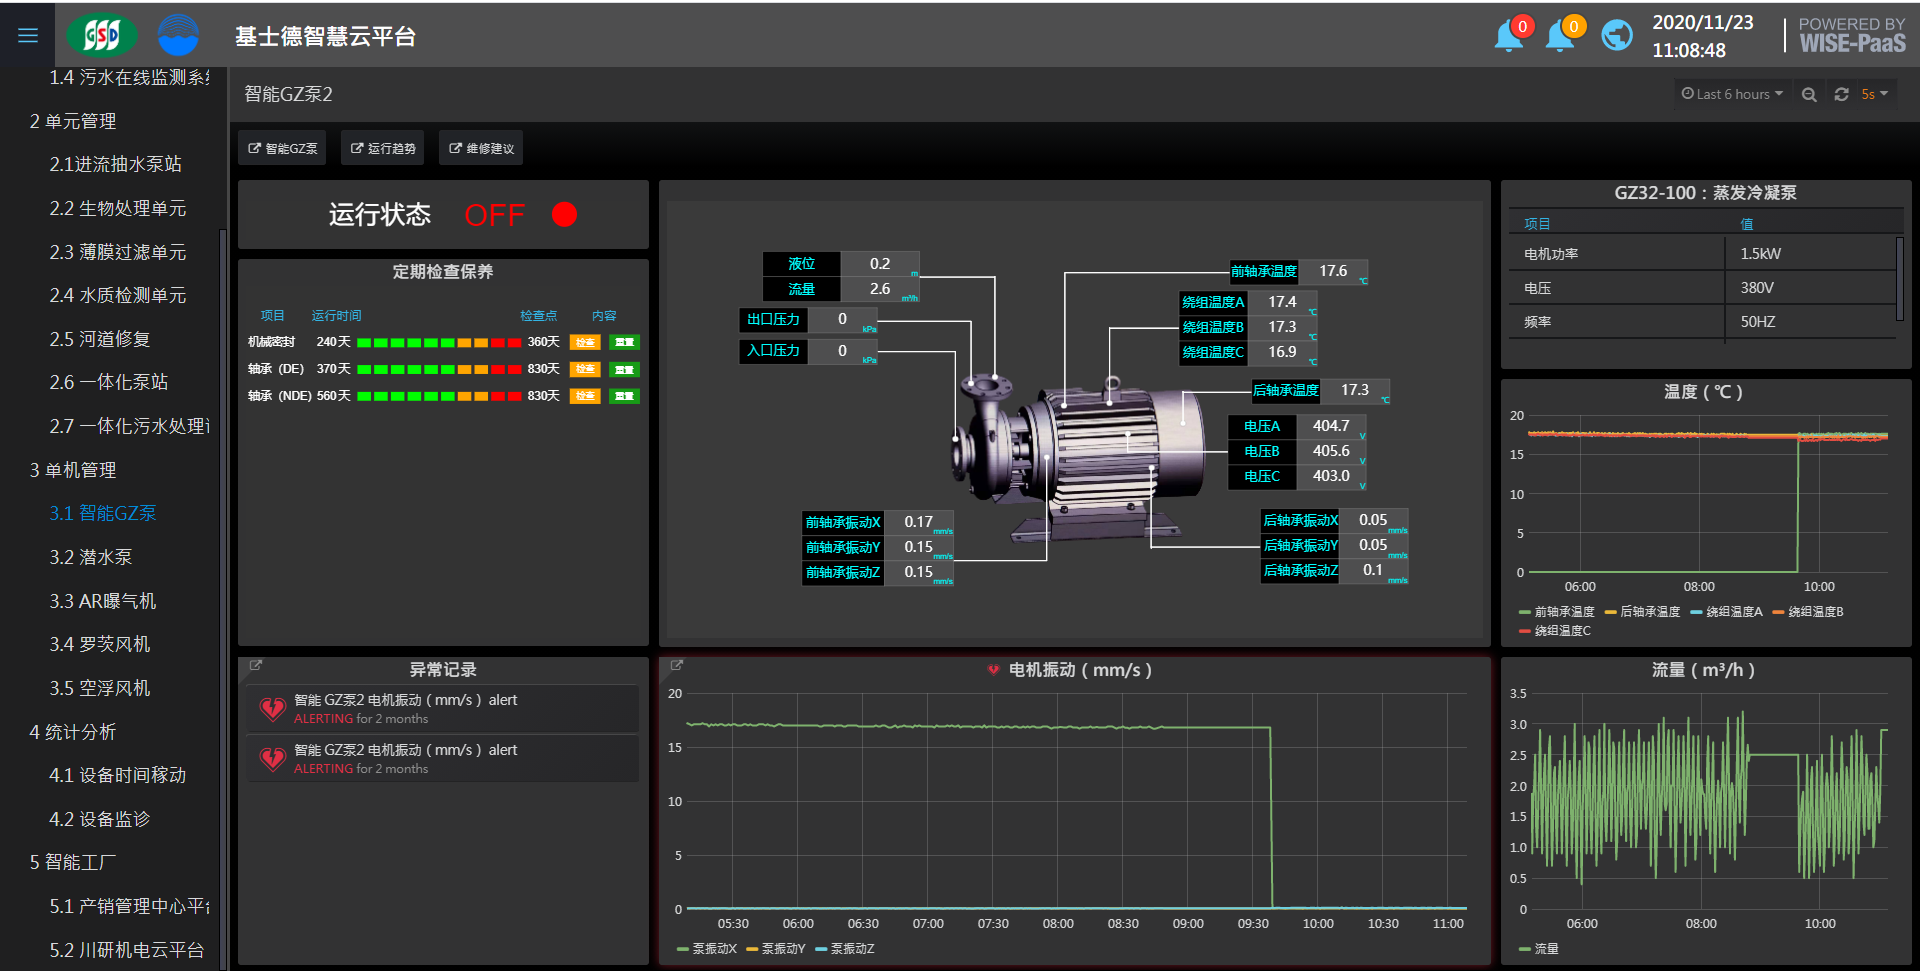This screenshot has height=971, width=1920.
Task: Click share icon on 异常记录 panel
Action: (x=256, y=665)
